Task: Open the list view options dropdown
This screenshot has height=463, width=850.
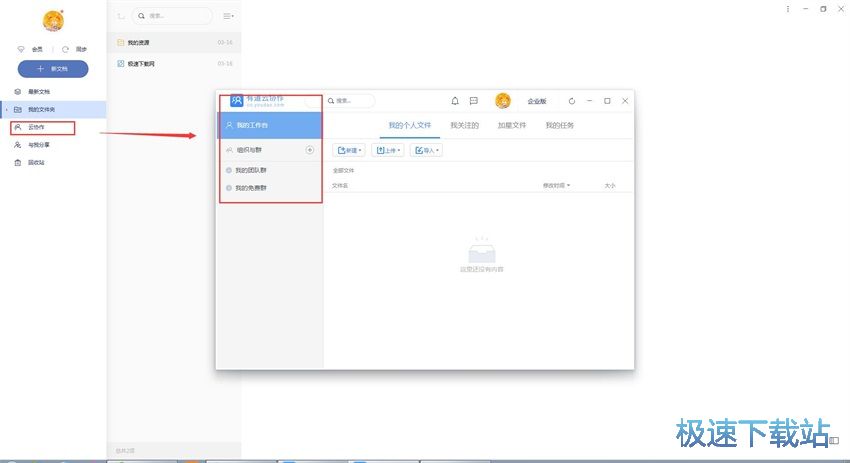Action: (x=229, y=16)
